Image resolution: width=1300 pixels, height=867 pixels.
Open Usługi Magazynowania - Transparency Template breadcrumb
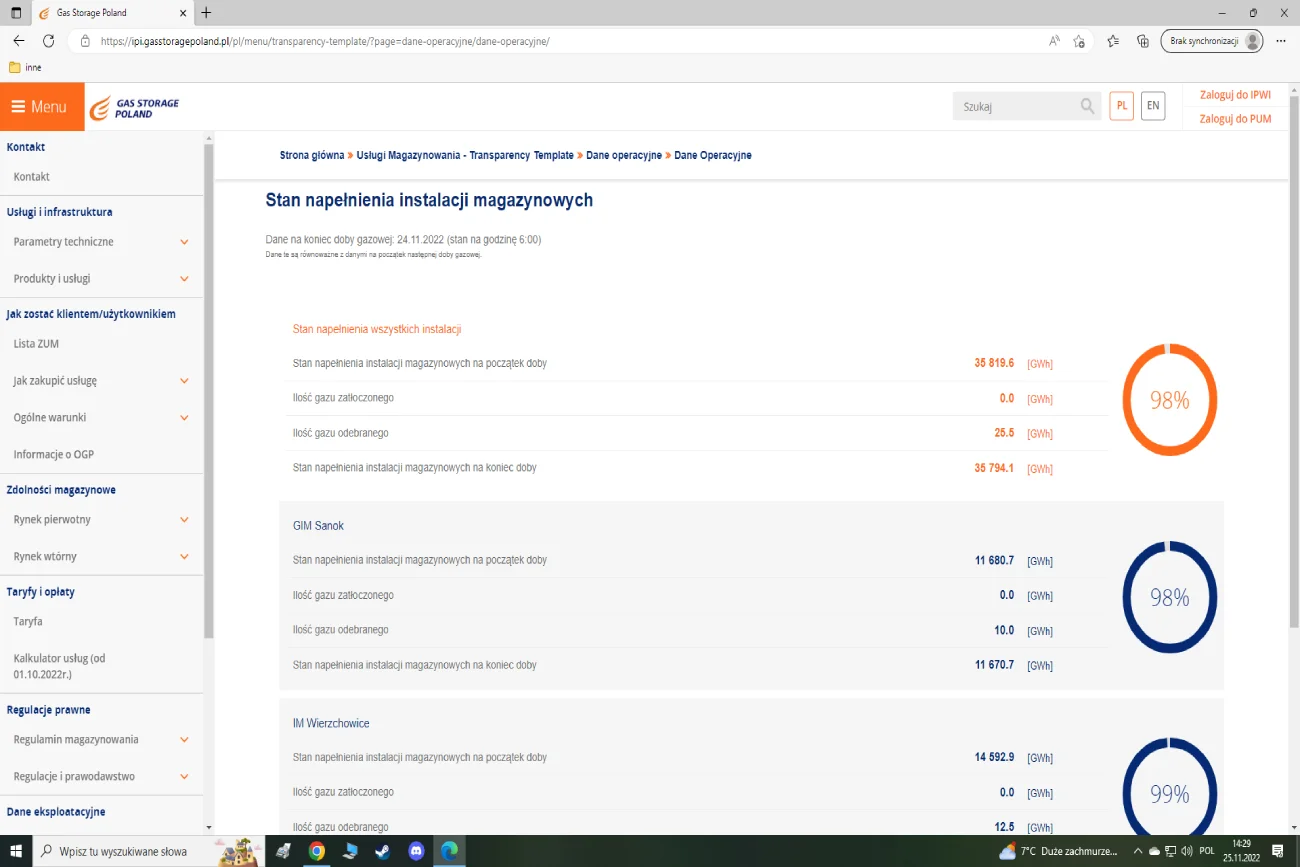click(465, 156)
